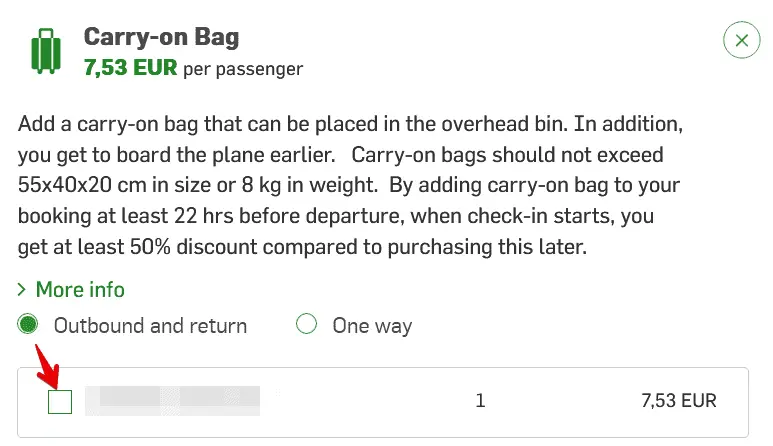Choose the One way radio button
Viewport: 773px width, 446px height.
coord(307,325)
